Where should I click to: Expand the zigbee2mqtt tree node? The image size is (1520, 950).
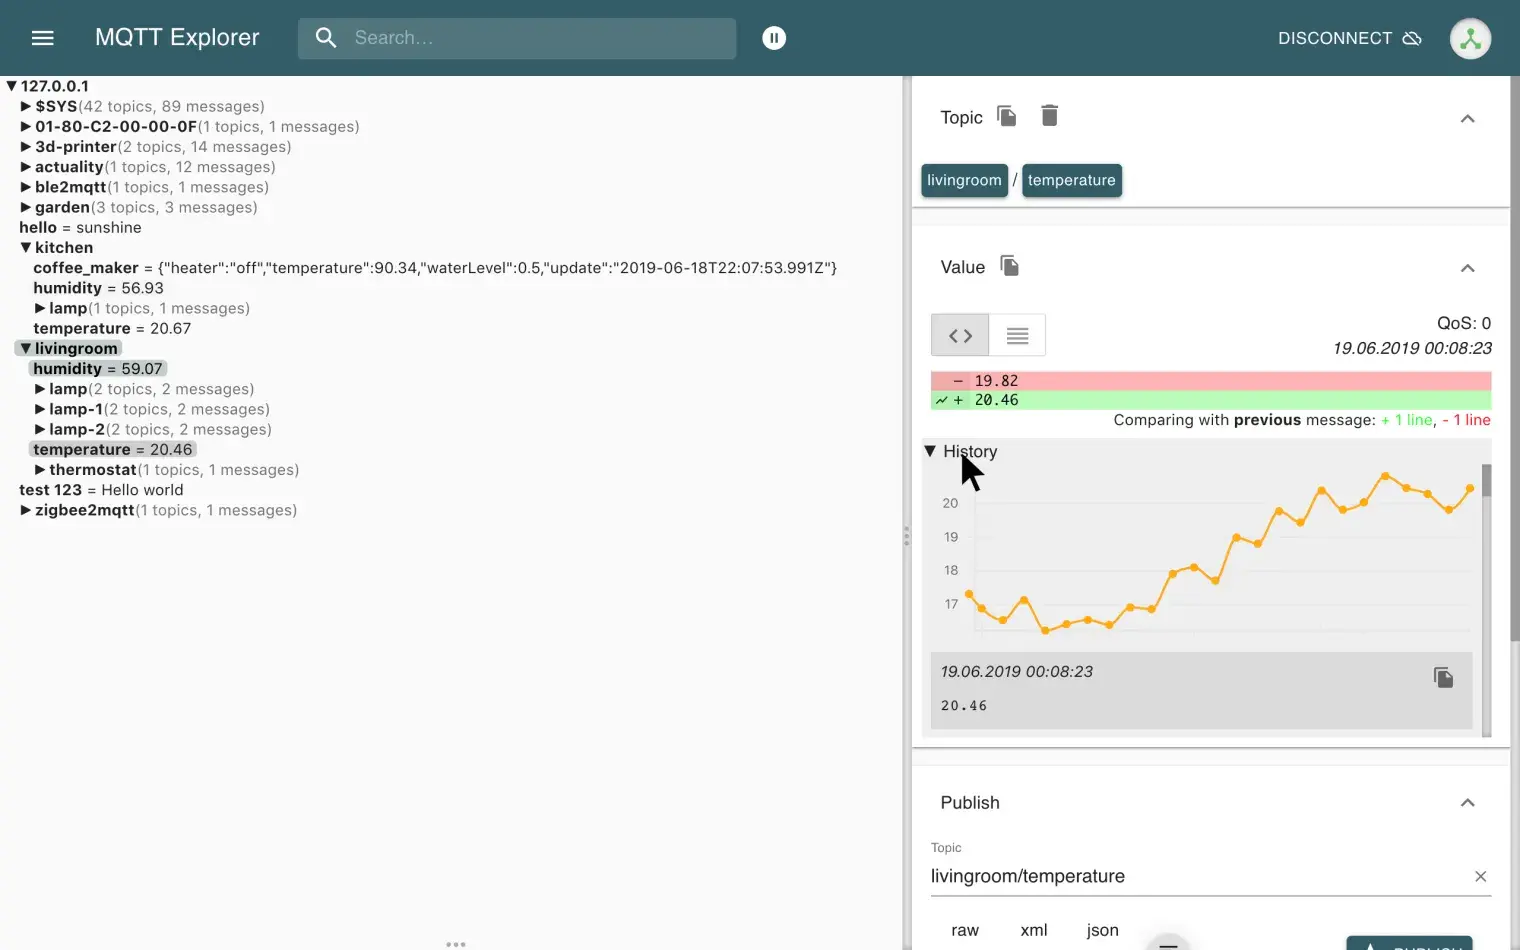[x=25, y=510]
